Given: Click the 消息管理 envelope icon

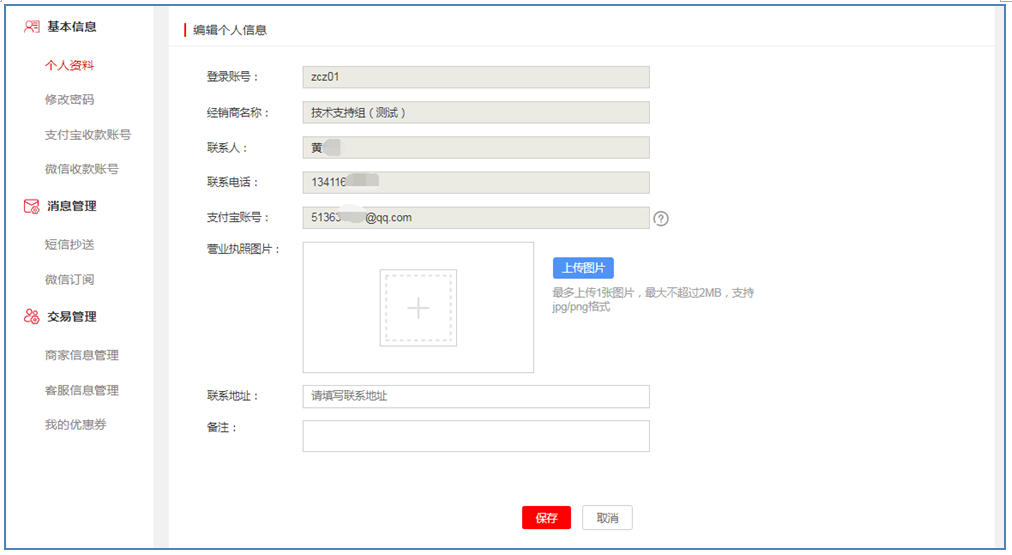Looking at the screenshot, I should [32, 206].
